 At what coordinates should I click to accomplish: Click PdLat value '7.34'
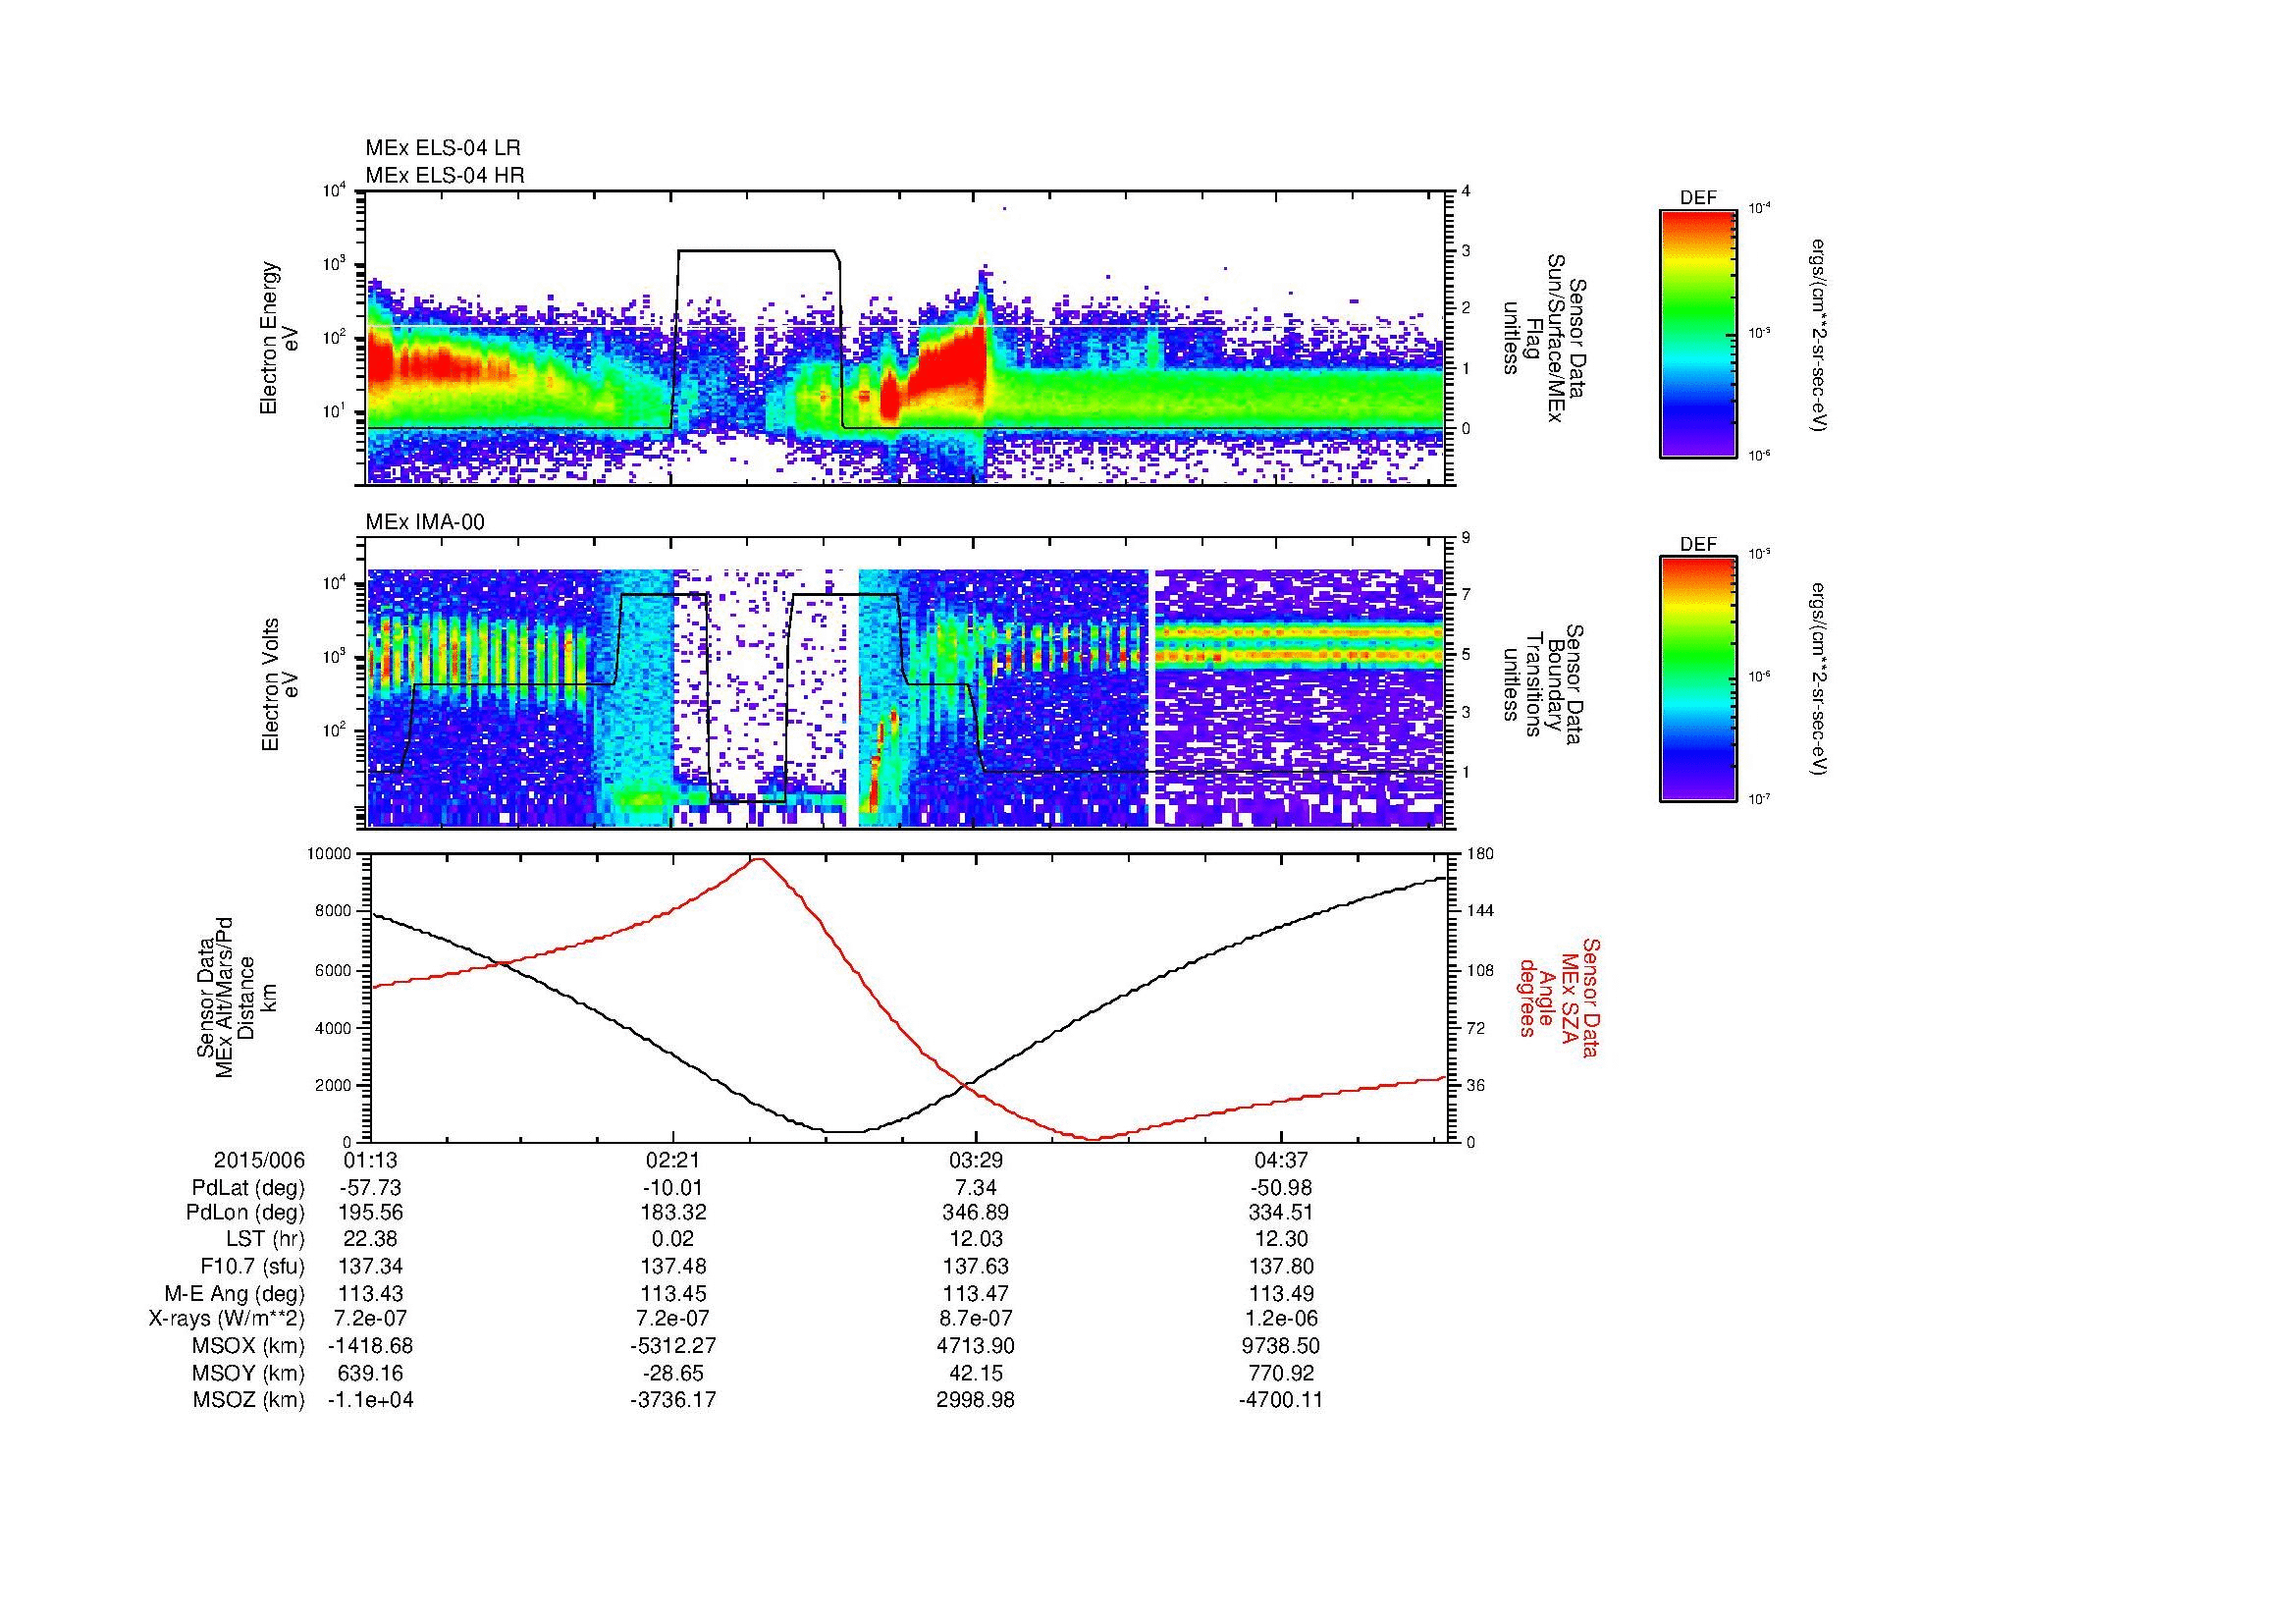[x=976, y=1188]
